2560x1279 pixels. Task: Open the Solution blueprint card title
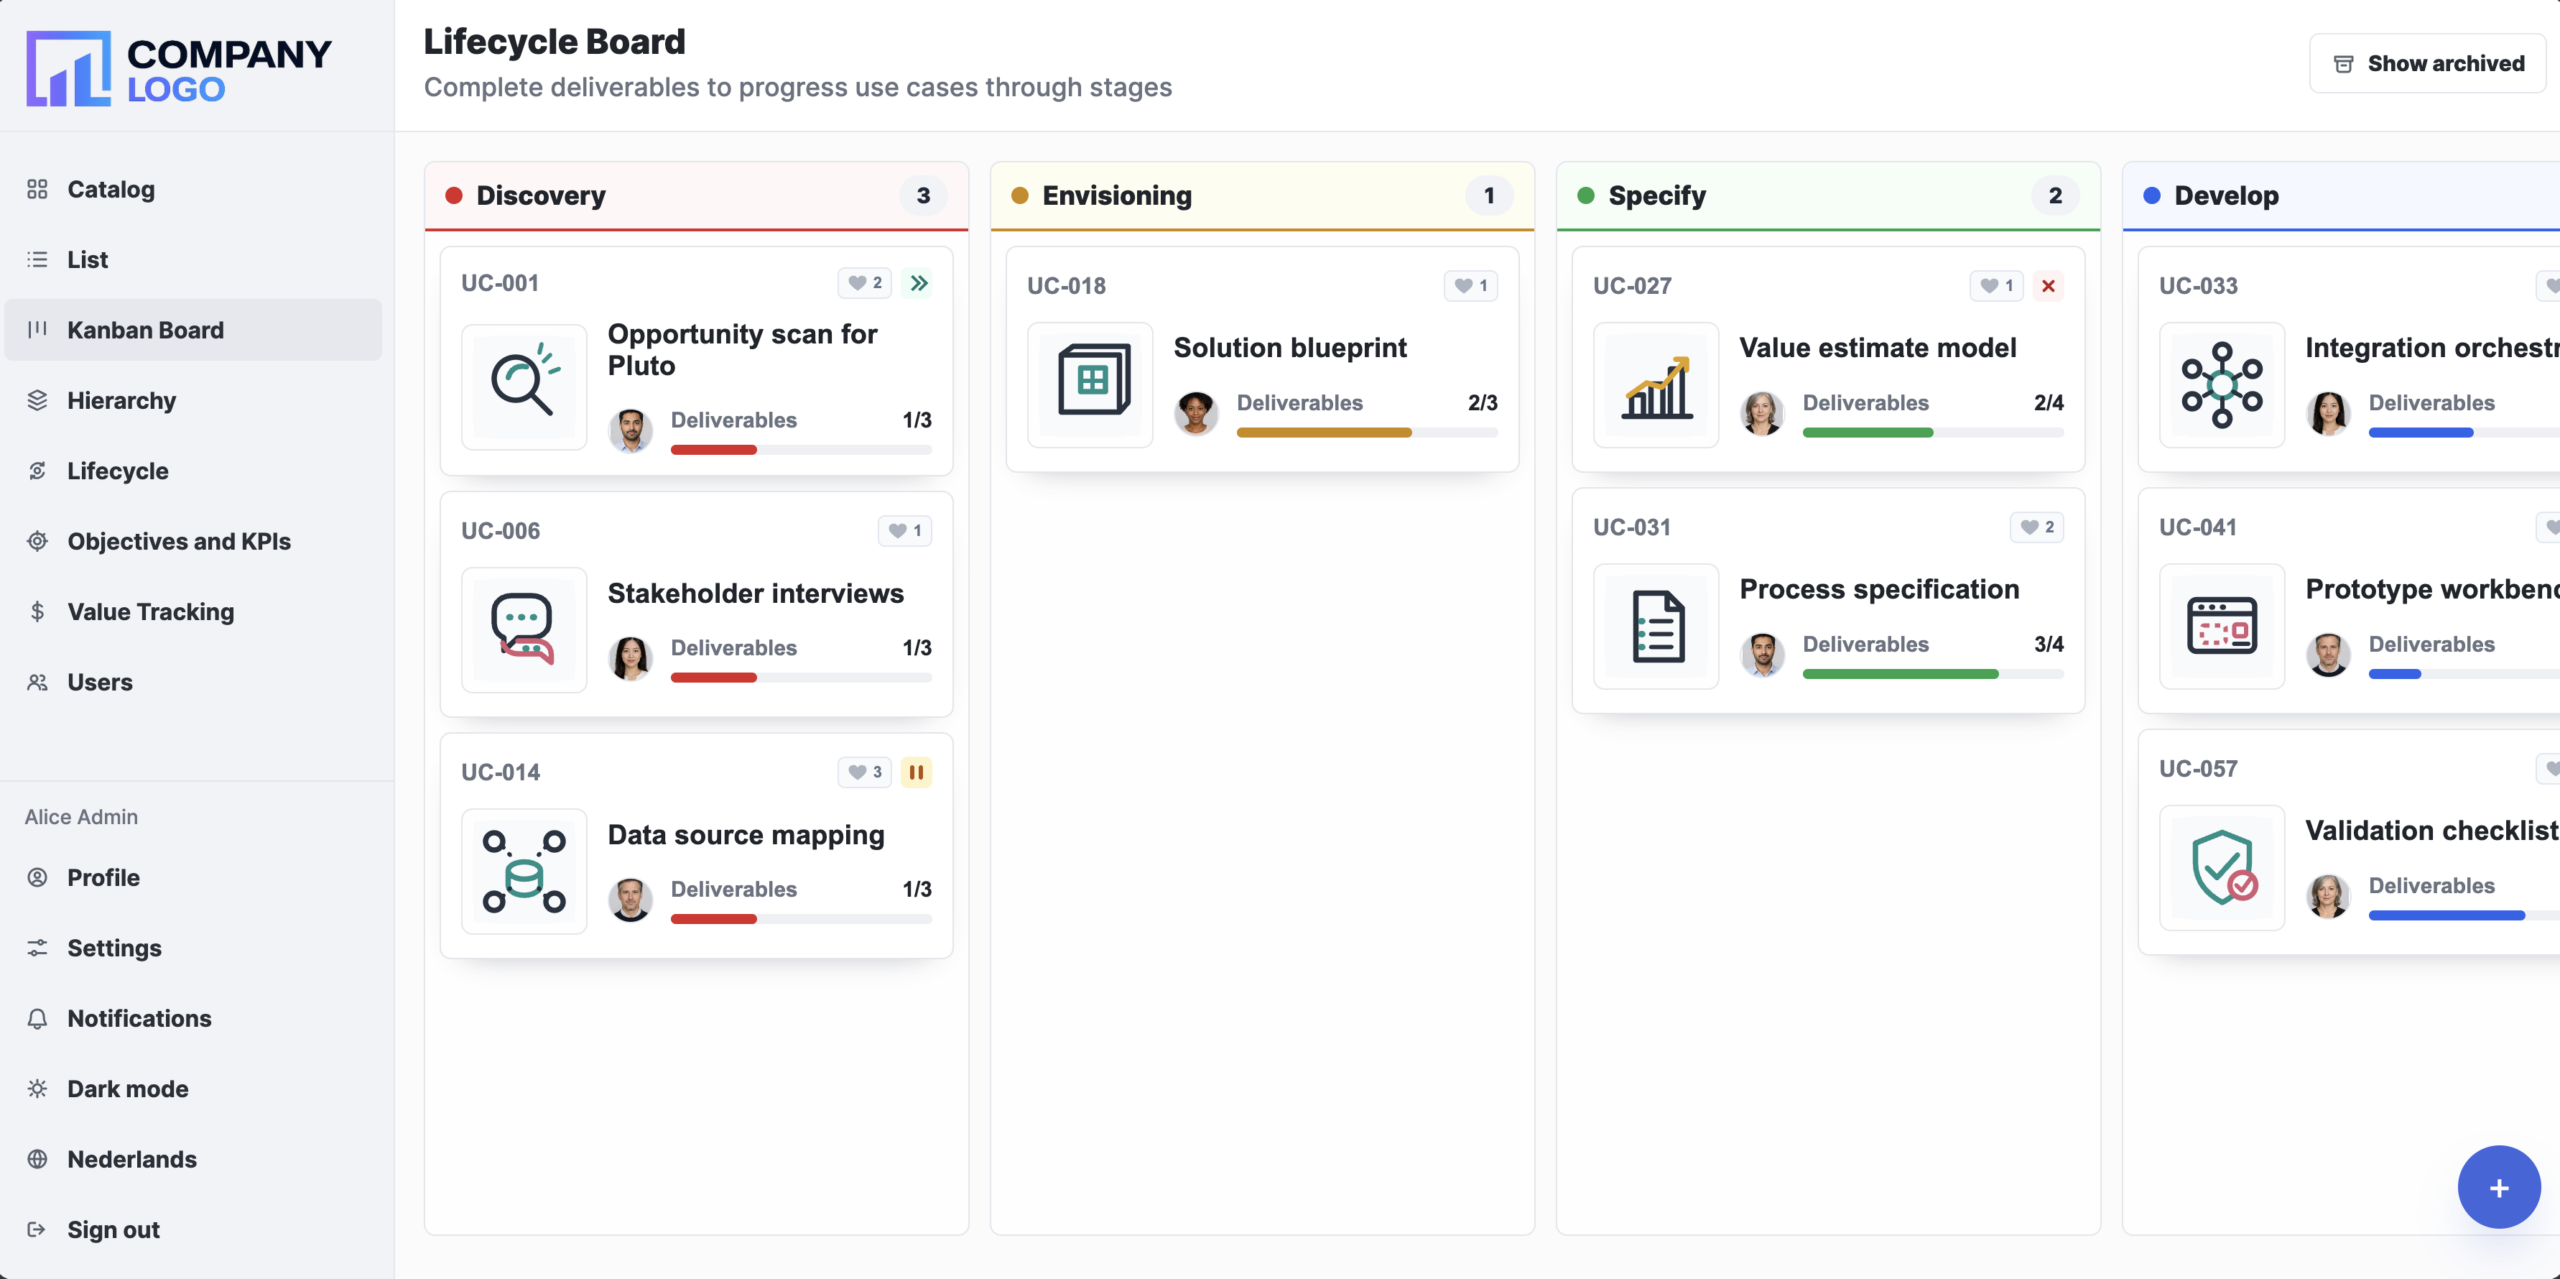click(1290, 348)
